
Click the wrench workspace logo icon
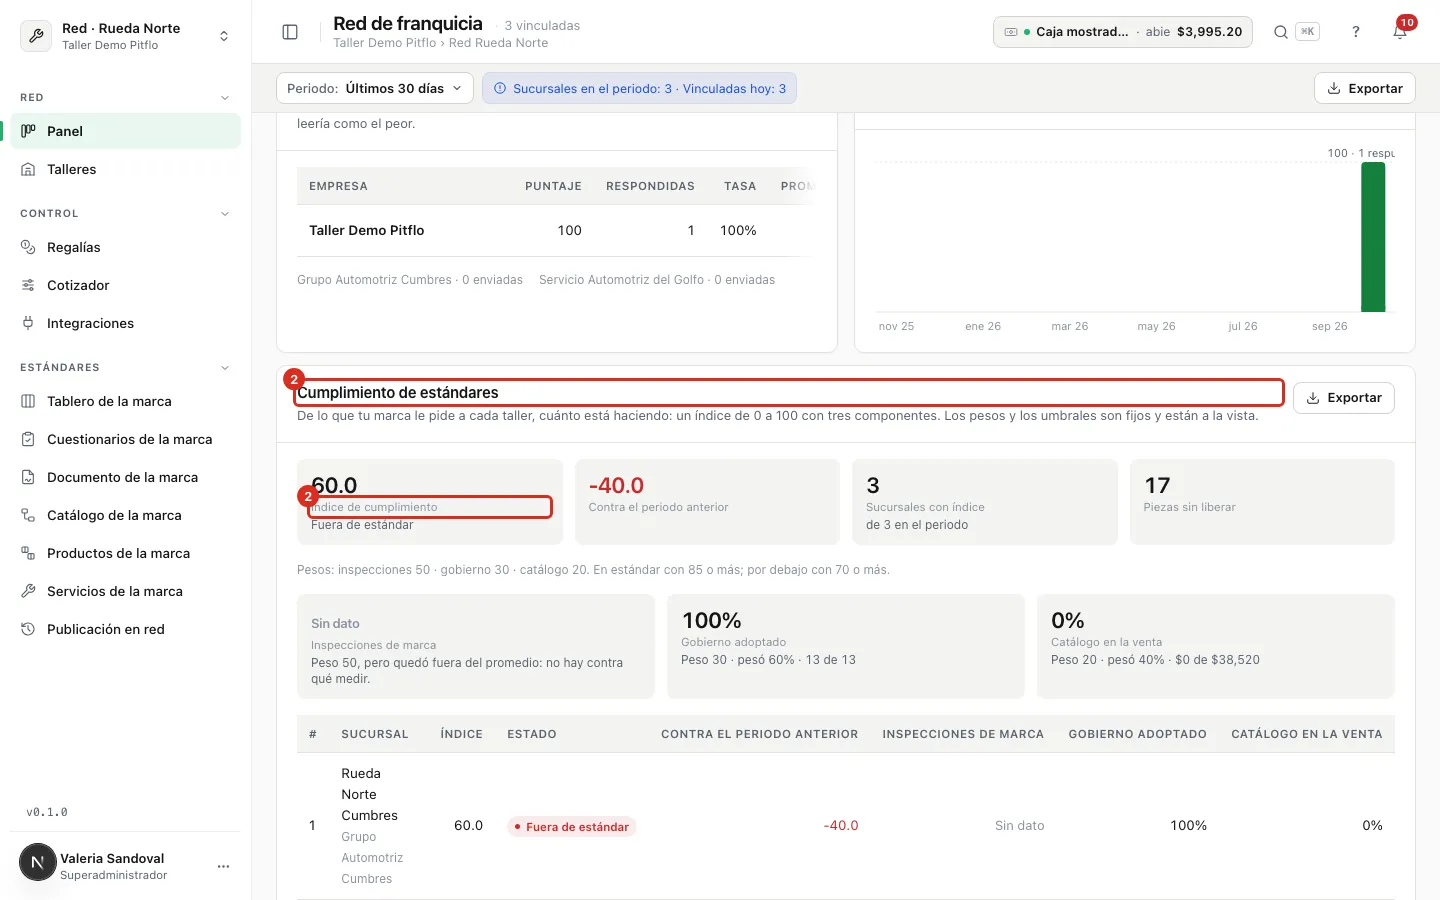click(x=36, y=36)
